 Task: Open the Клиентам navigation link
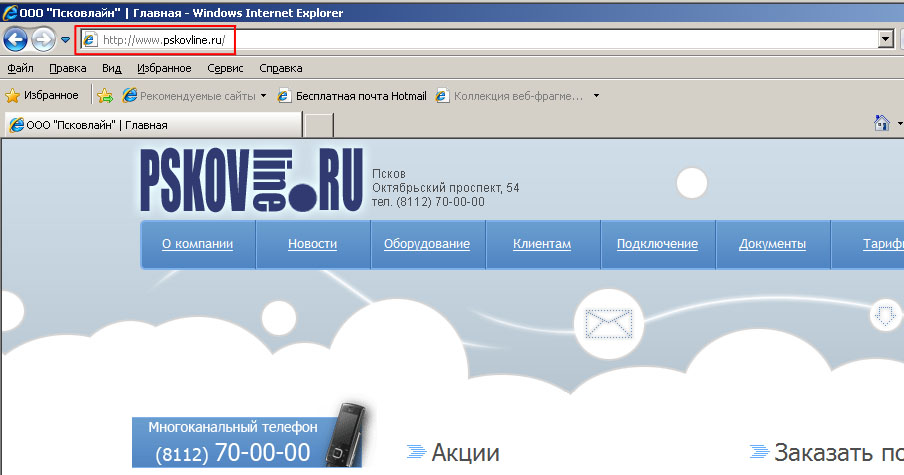(542, 244)
